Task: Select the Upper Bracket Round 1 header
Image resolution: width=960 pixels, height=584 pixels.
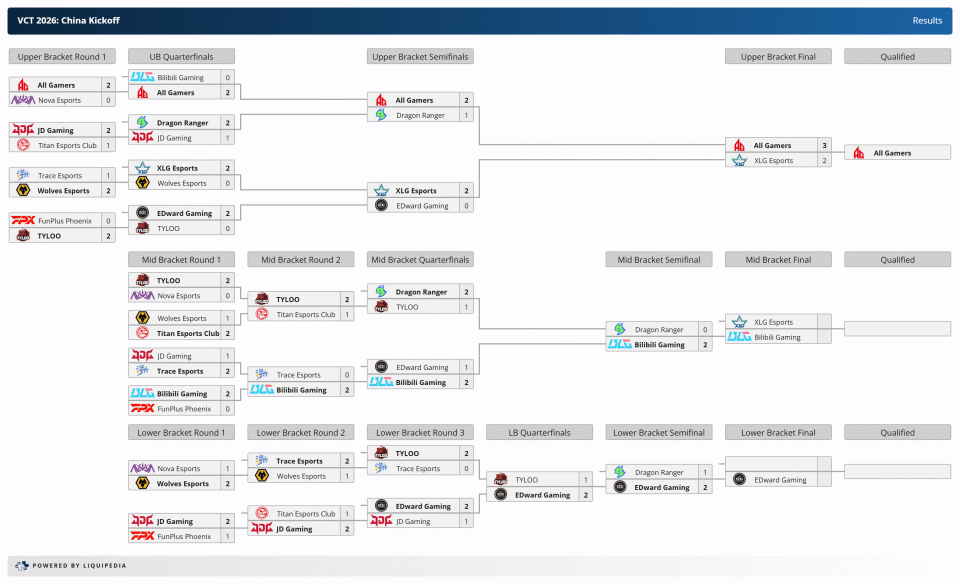Action: click(62, 56)
